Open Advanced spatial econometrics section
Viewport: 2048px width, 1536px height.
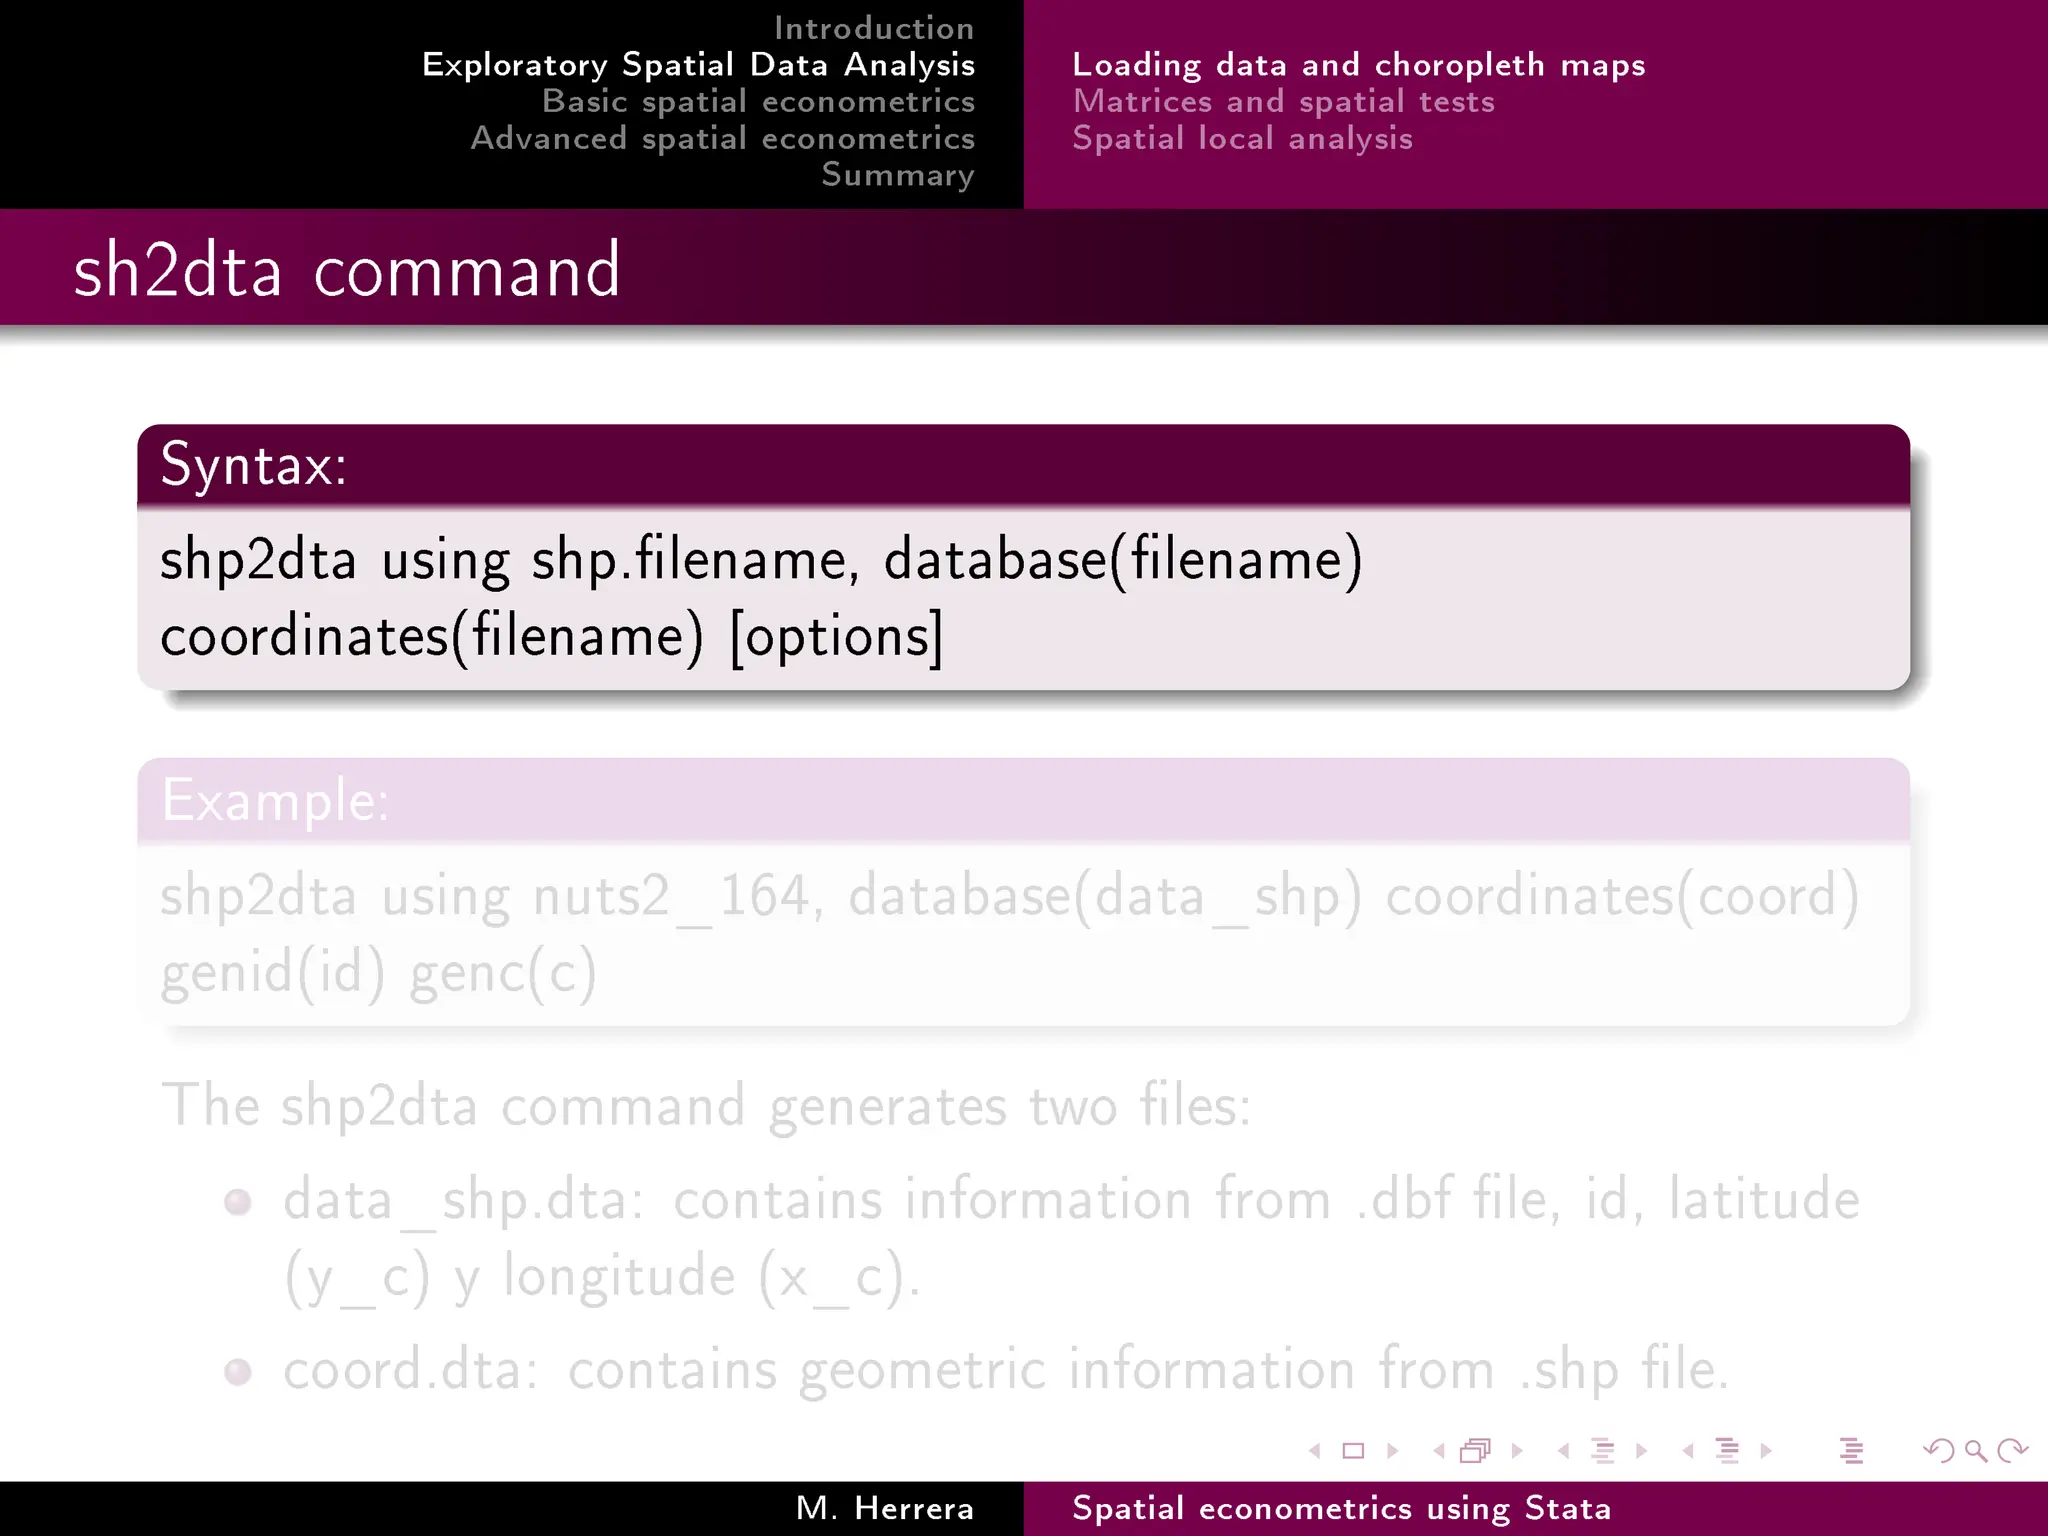click(x=723, y=138)
